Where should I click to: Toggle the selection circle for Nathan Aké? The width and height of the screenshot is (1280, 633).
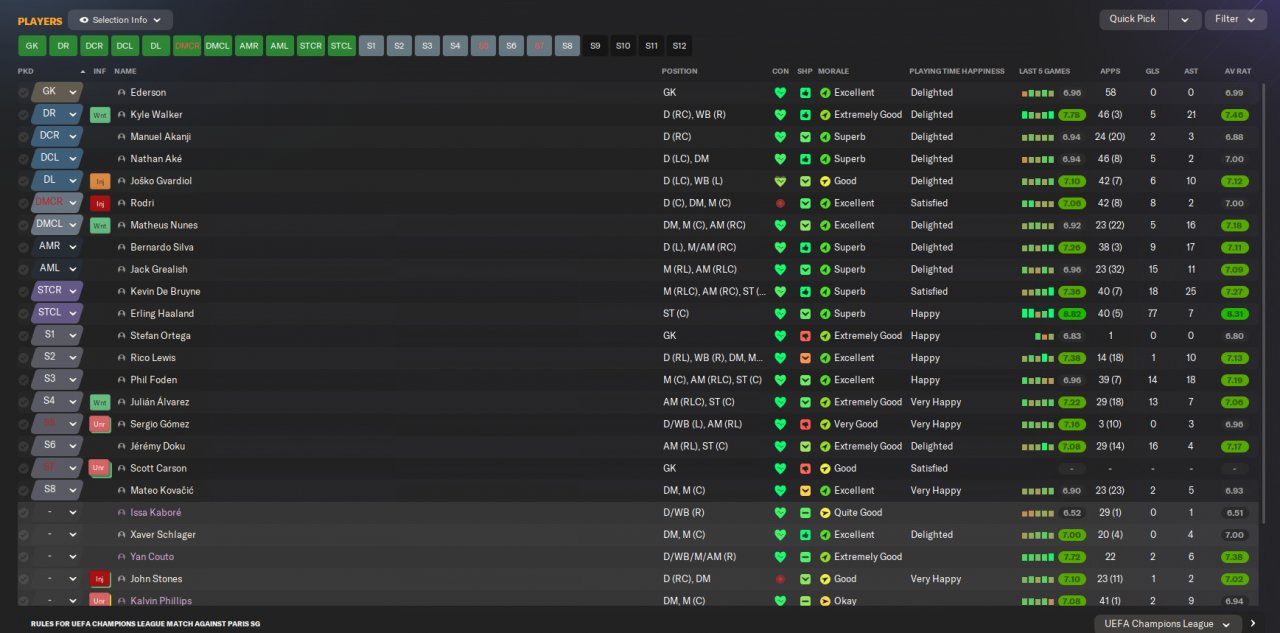(x=23, y=159)
